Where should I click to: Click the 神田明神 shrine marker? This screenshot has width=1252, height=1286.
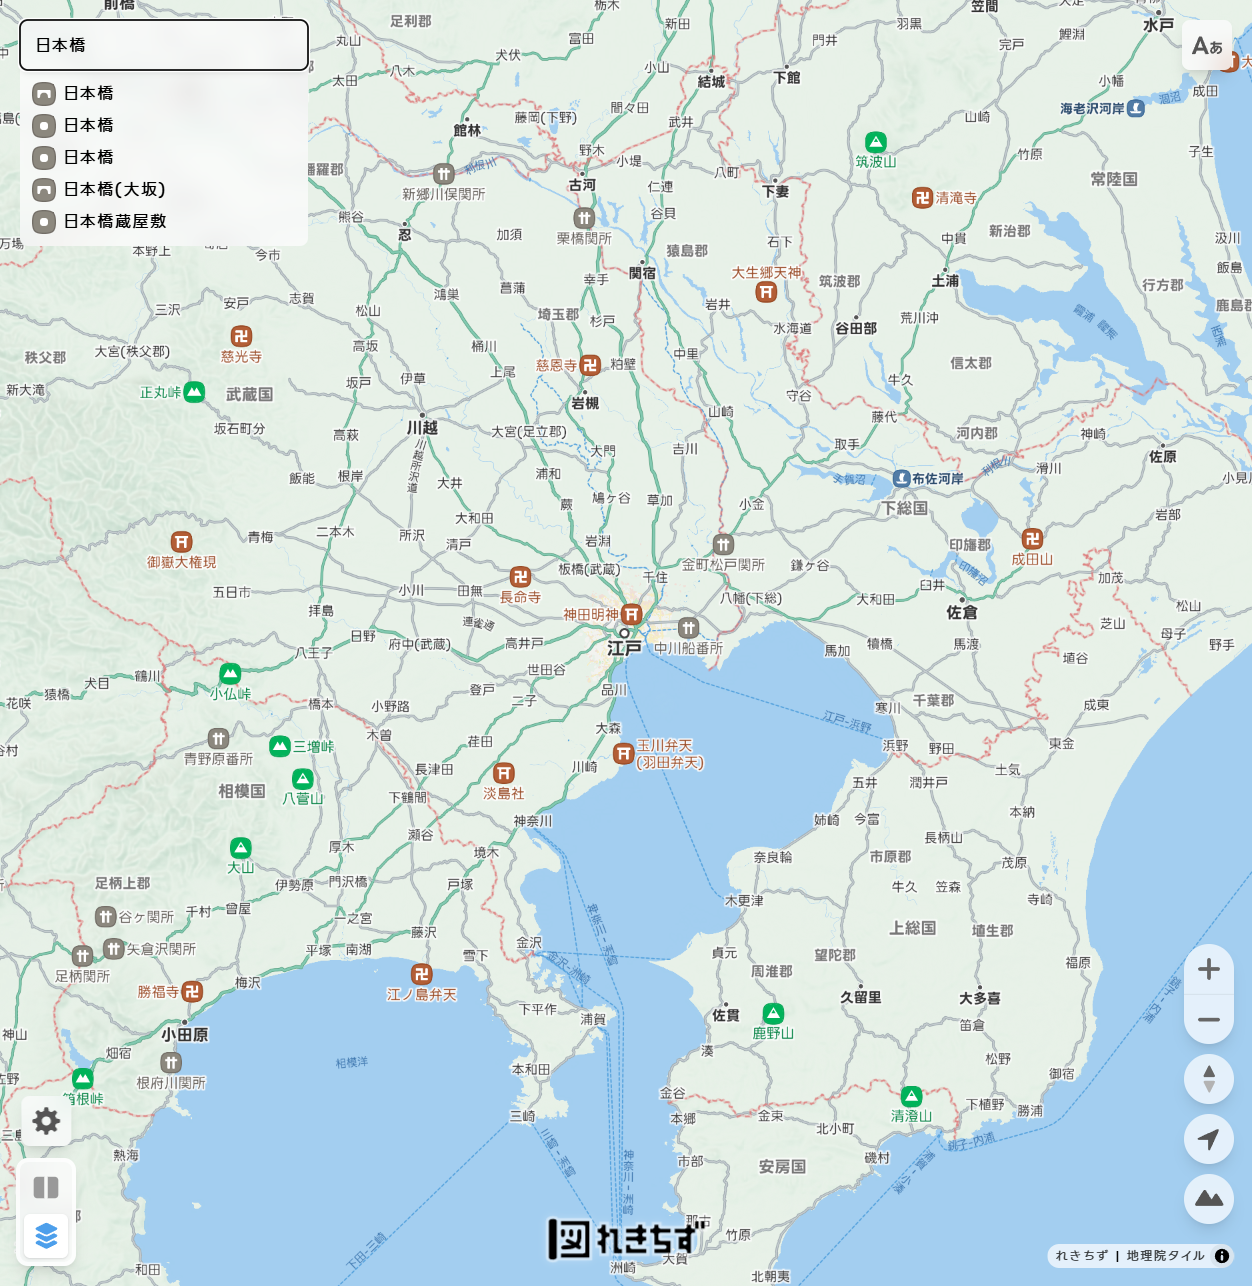(631, 614)
